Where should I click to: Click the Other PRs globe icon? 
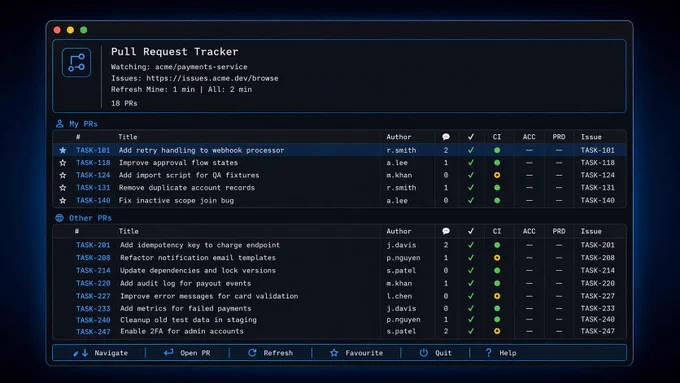click(x=59, y=218)
